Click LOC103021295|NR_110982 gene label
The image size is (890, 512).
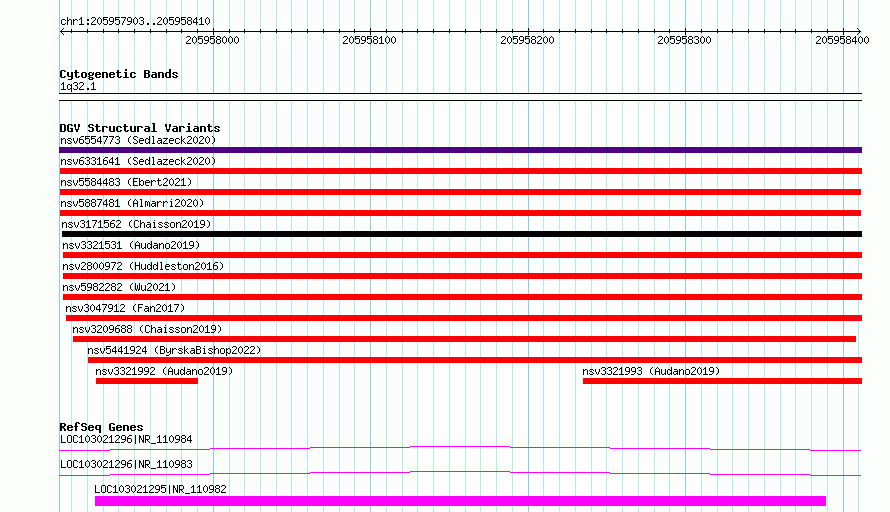pyautogui.click(x=160, y=489)
